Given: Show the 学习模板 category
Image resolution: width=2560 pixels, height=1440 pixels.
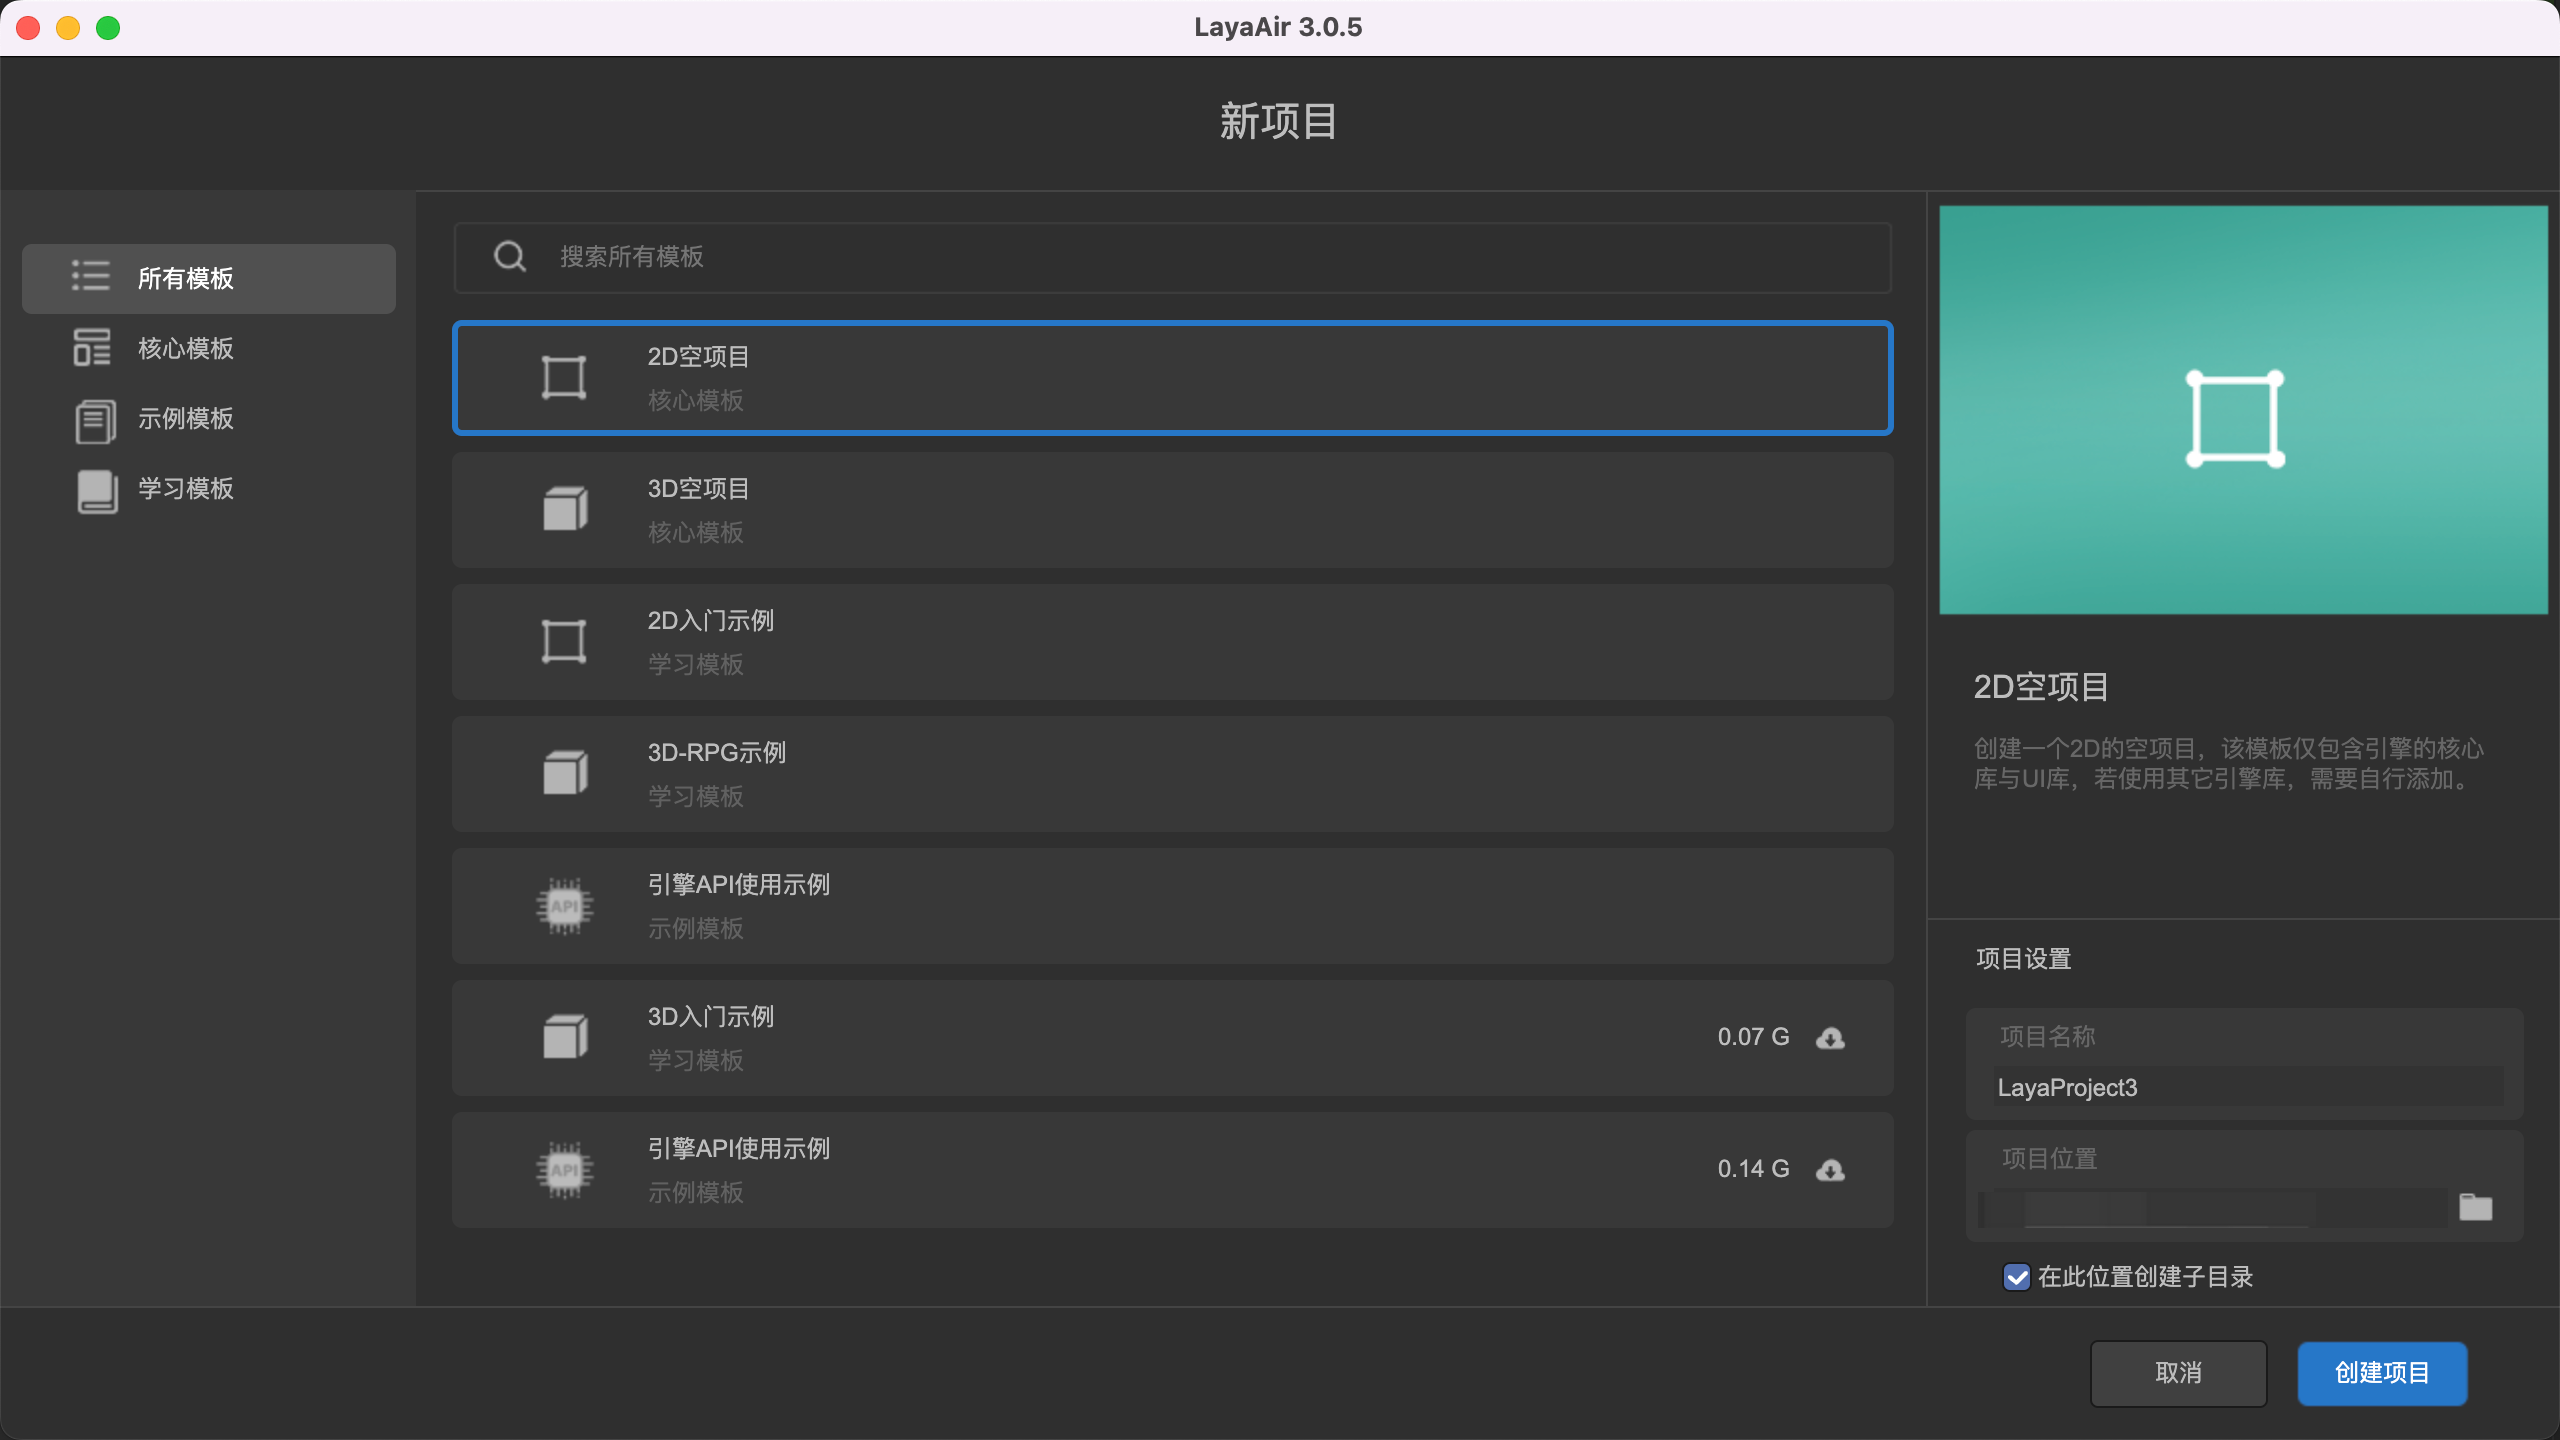Looking at the screenshot, I should click(186, 488).
